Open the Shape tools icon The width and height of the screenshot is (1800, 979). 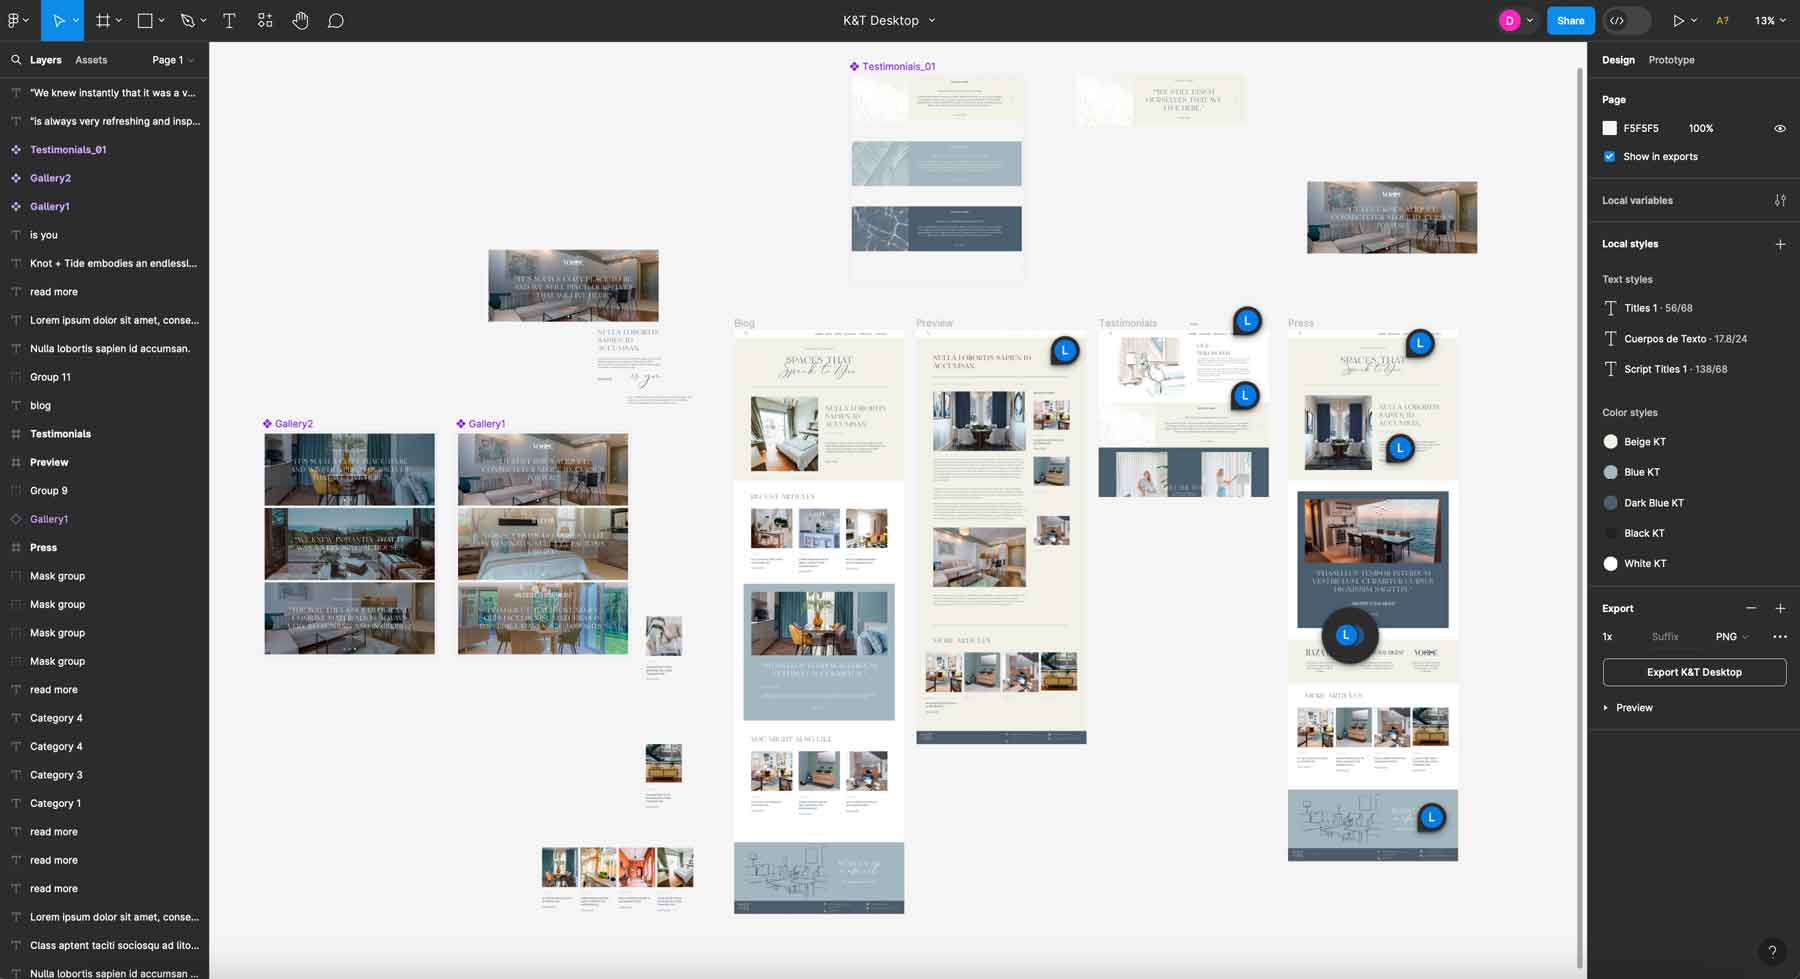point(145,20)
